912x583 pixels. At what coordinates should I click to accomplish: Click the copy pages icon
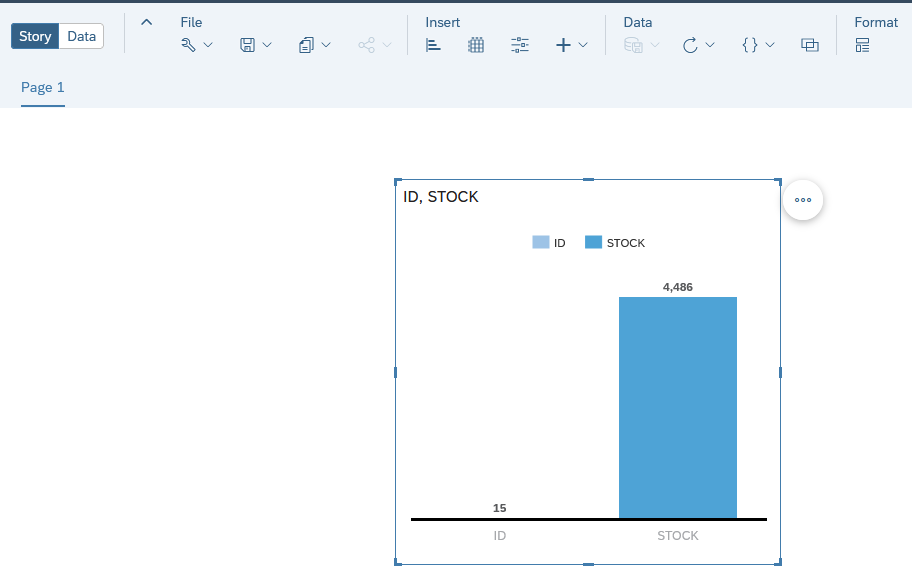coord(306,45)
